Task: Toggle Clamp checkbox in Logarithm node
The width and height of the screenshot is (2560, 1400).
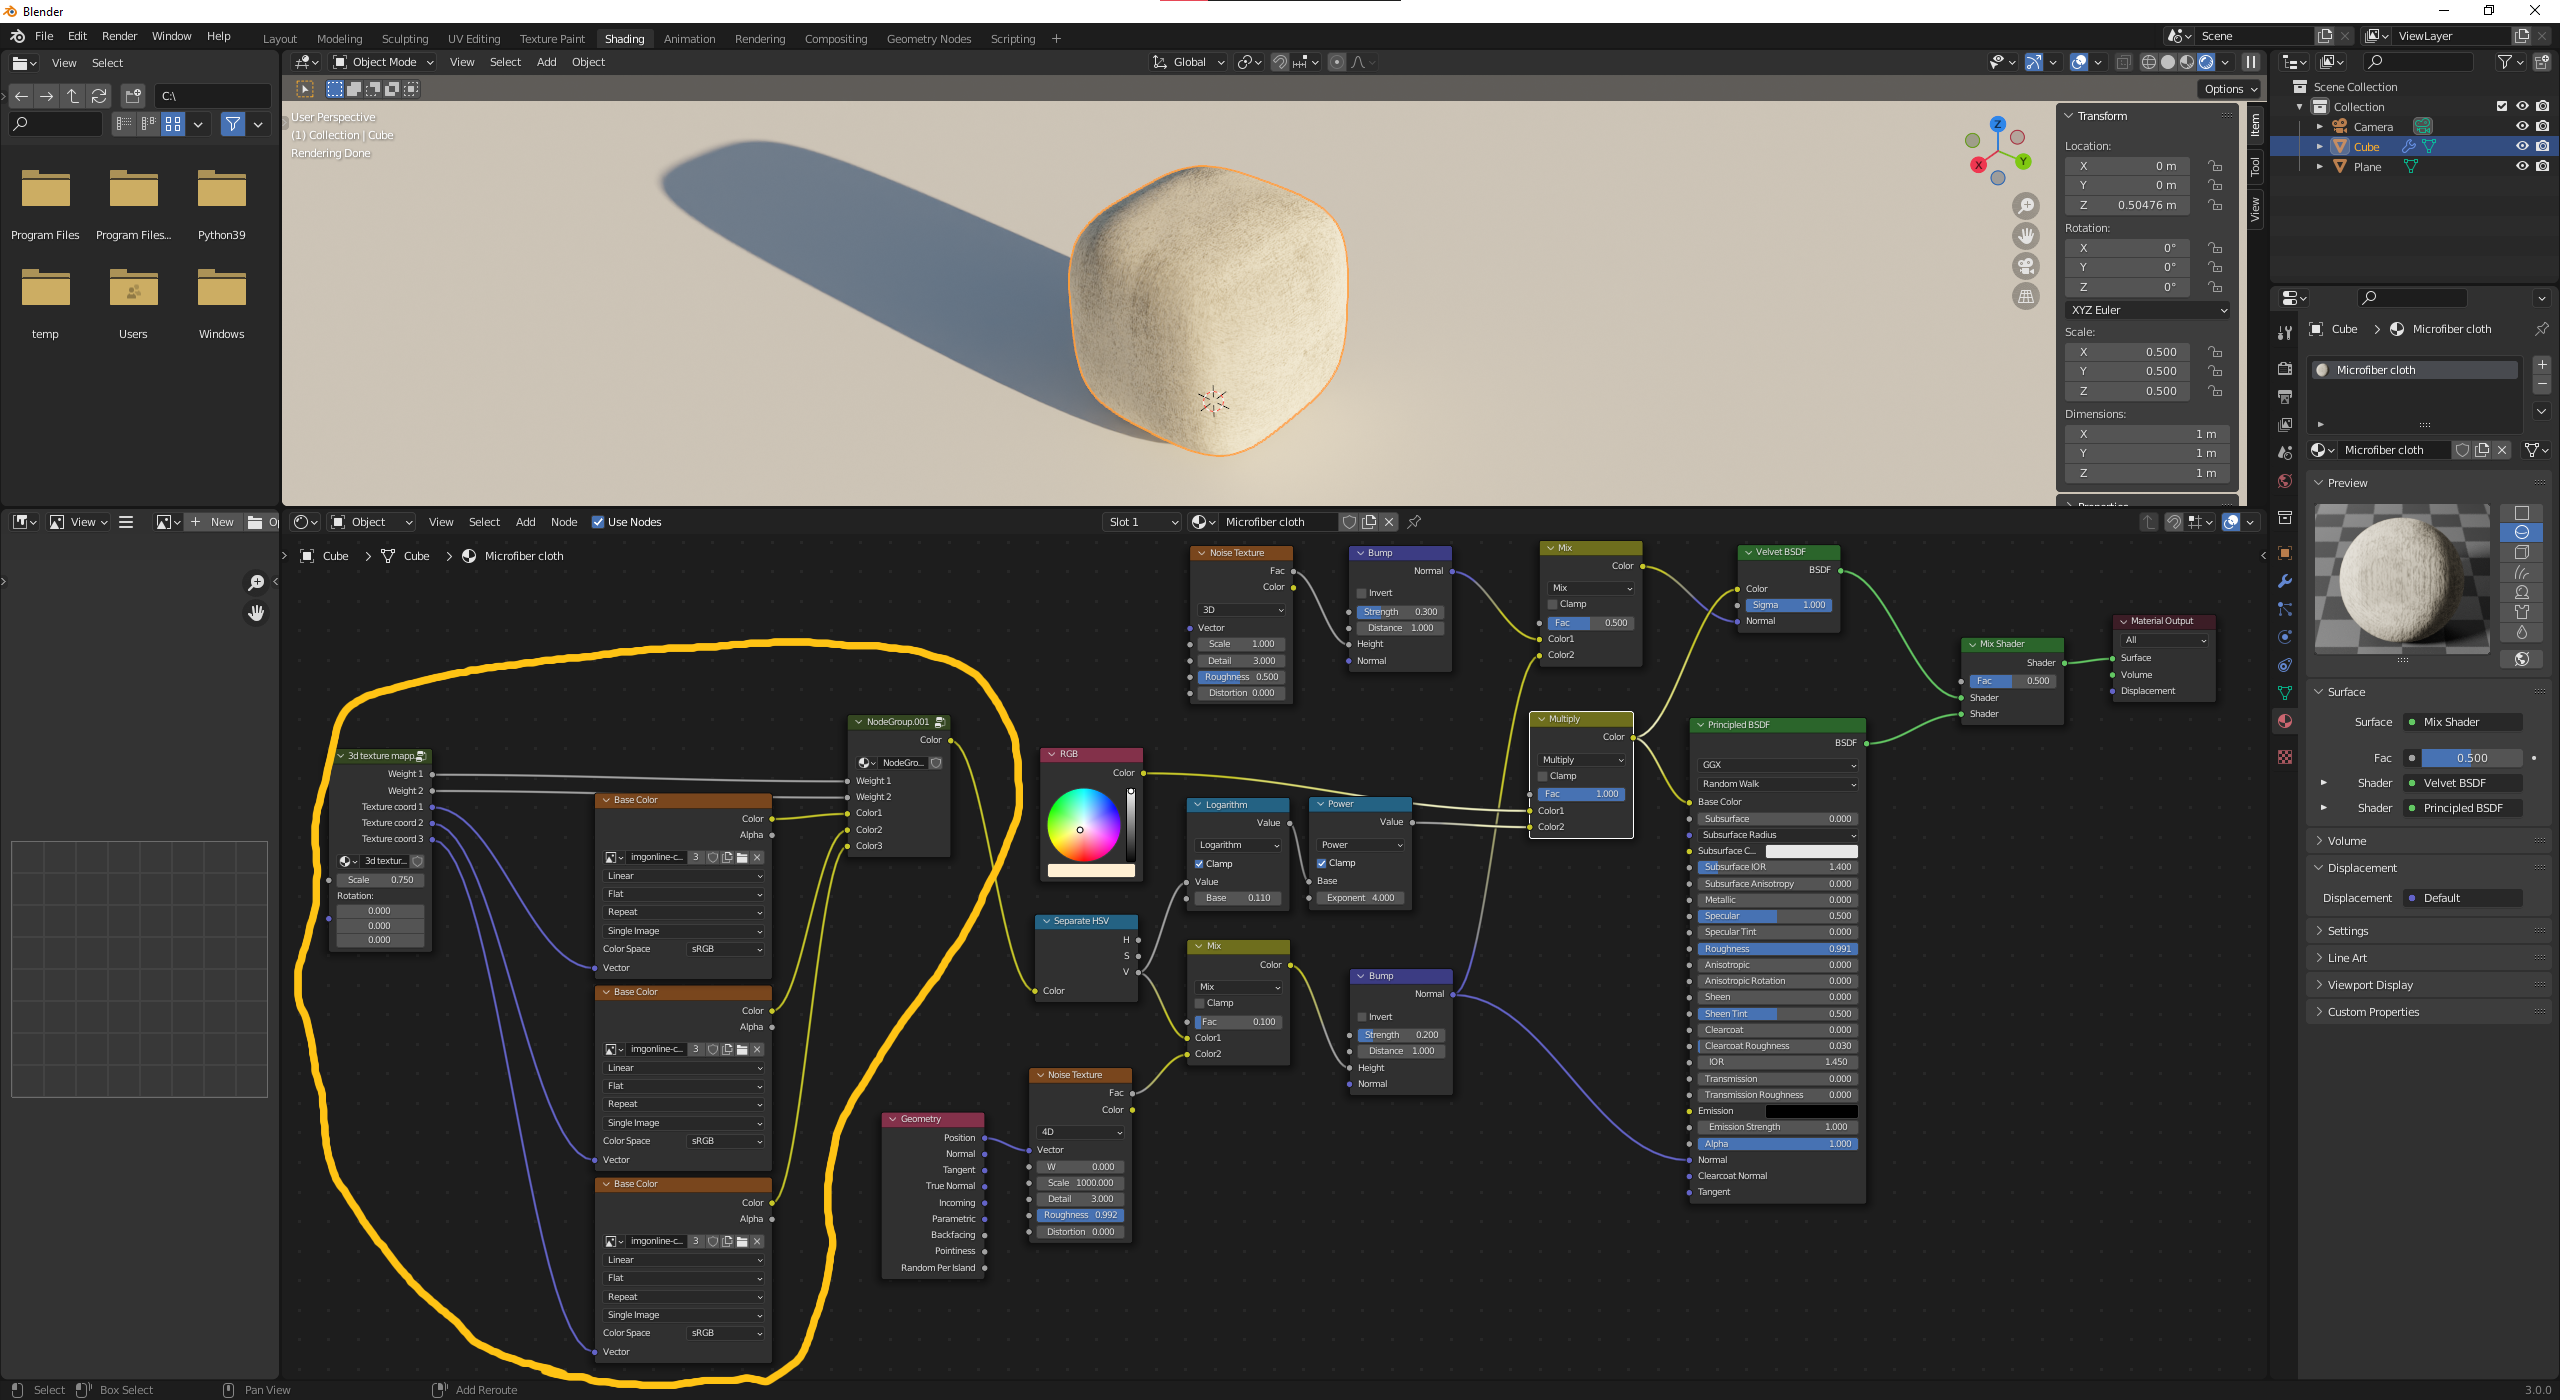Action: (1199, 864)
